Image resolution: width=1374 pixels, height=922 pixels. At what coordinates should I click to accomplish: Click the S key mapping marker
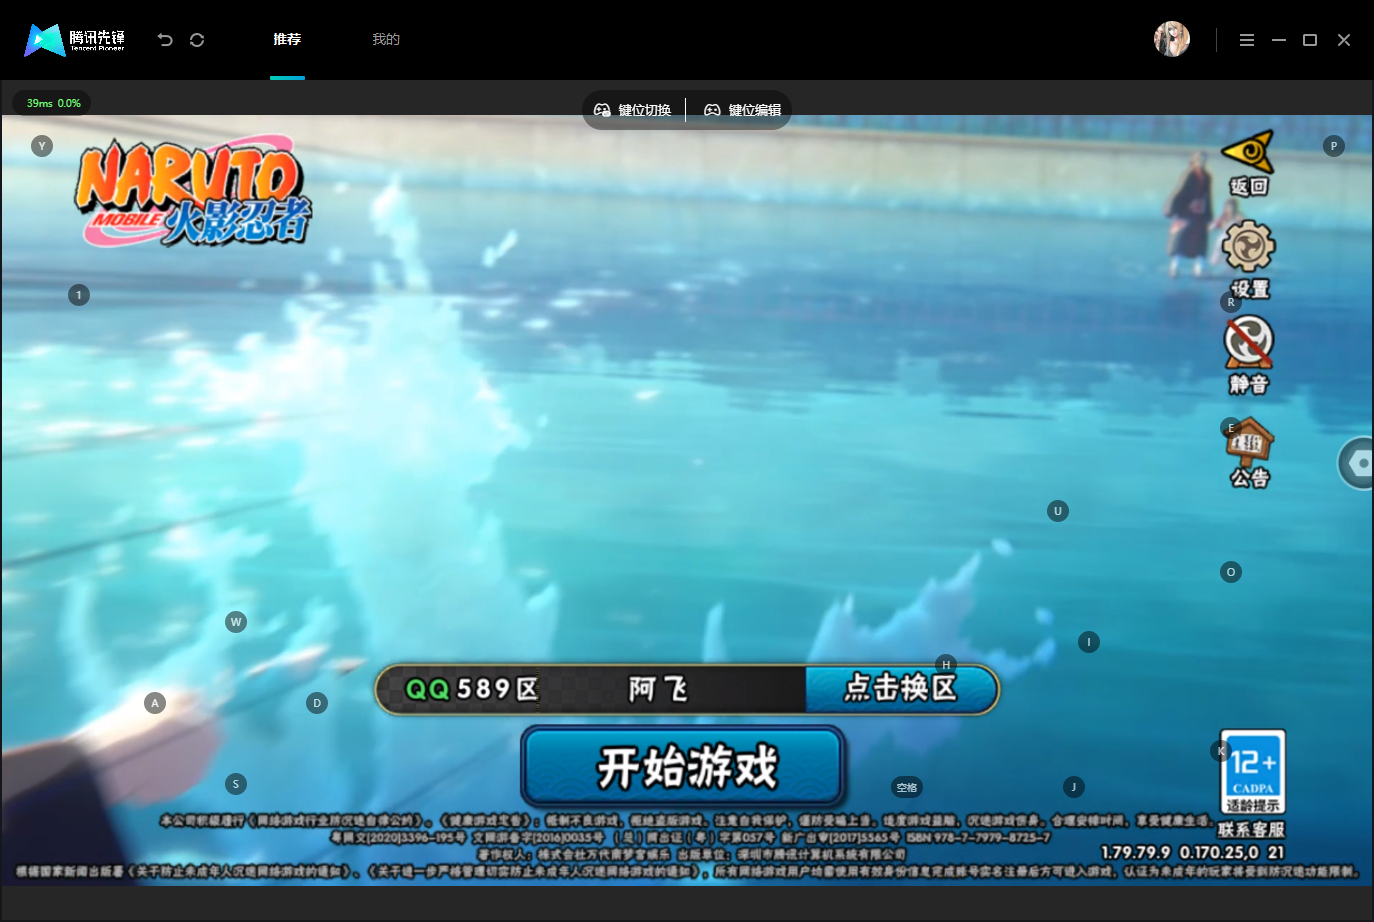point(236,784)
